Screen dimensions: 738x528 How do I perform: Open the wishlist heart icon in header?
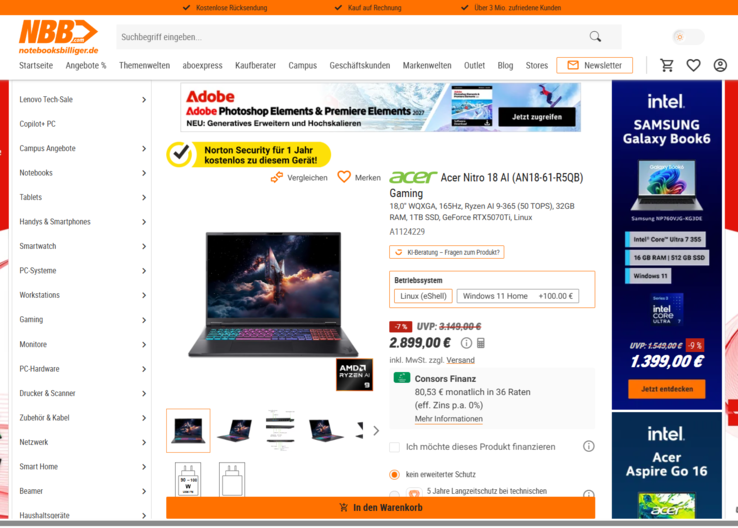point(693,65)
